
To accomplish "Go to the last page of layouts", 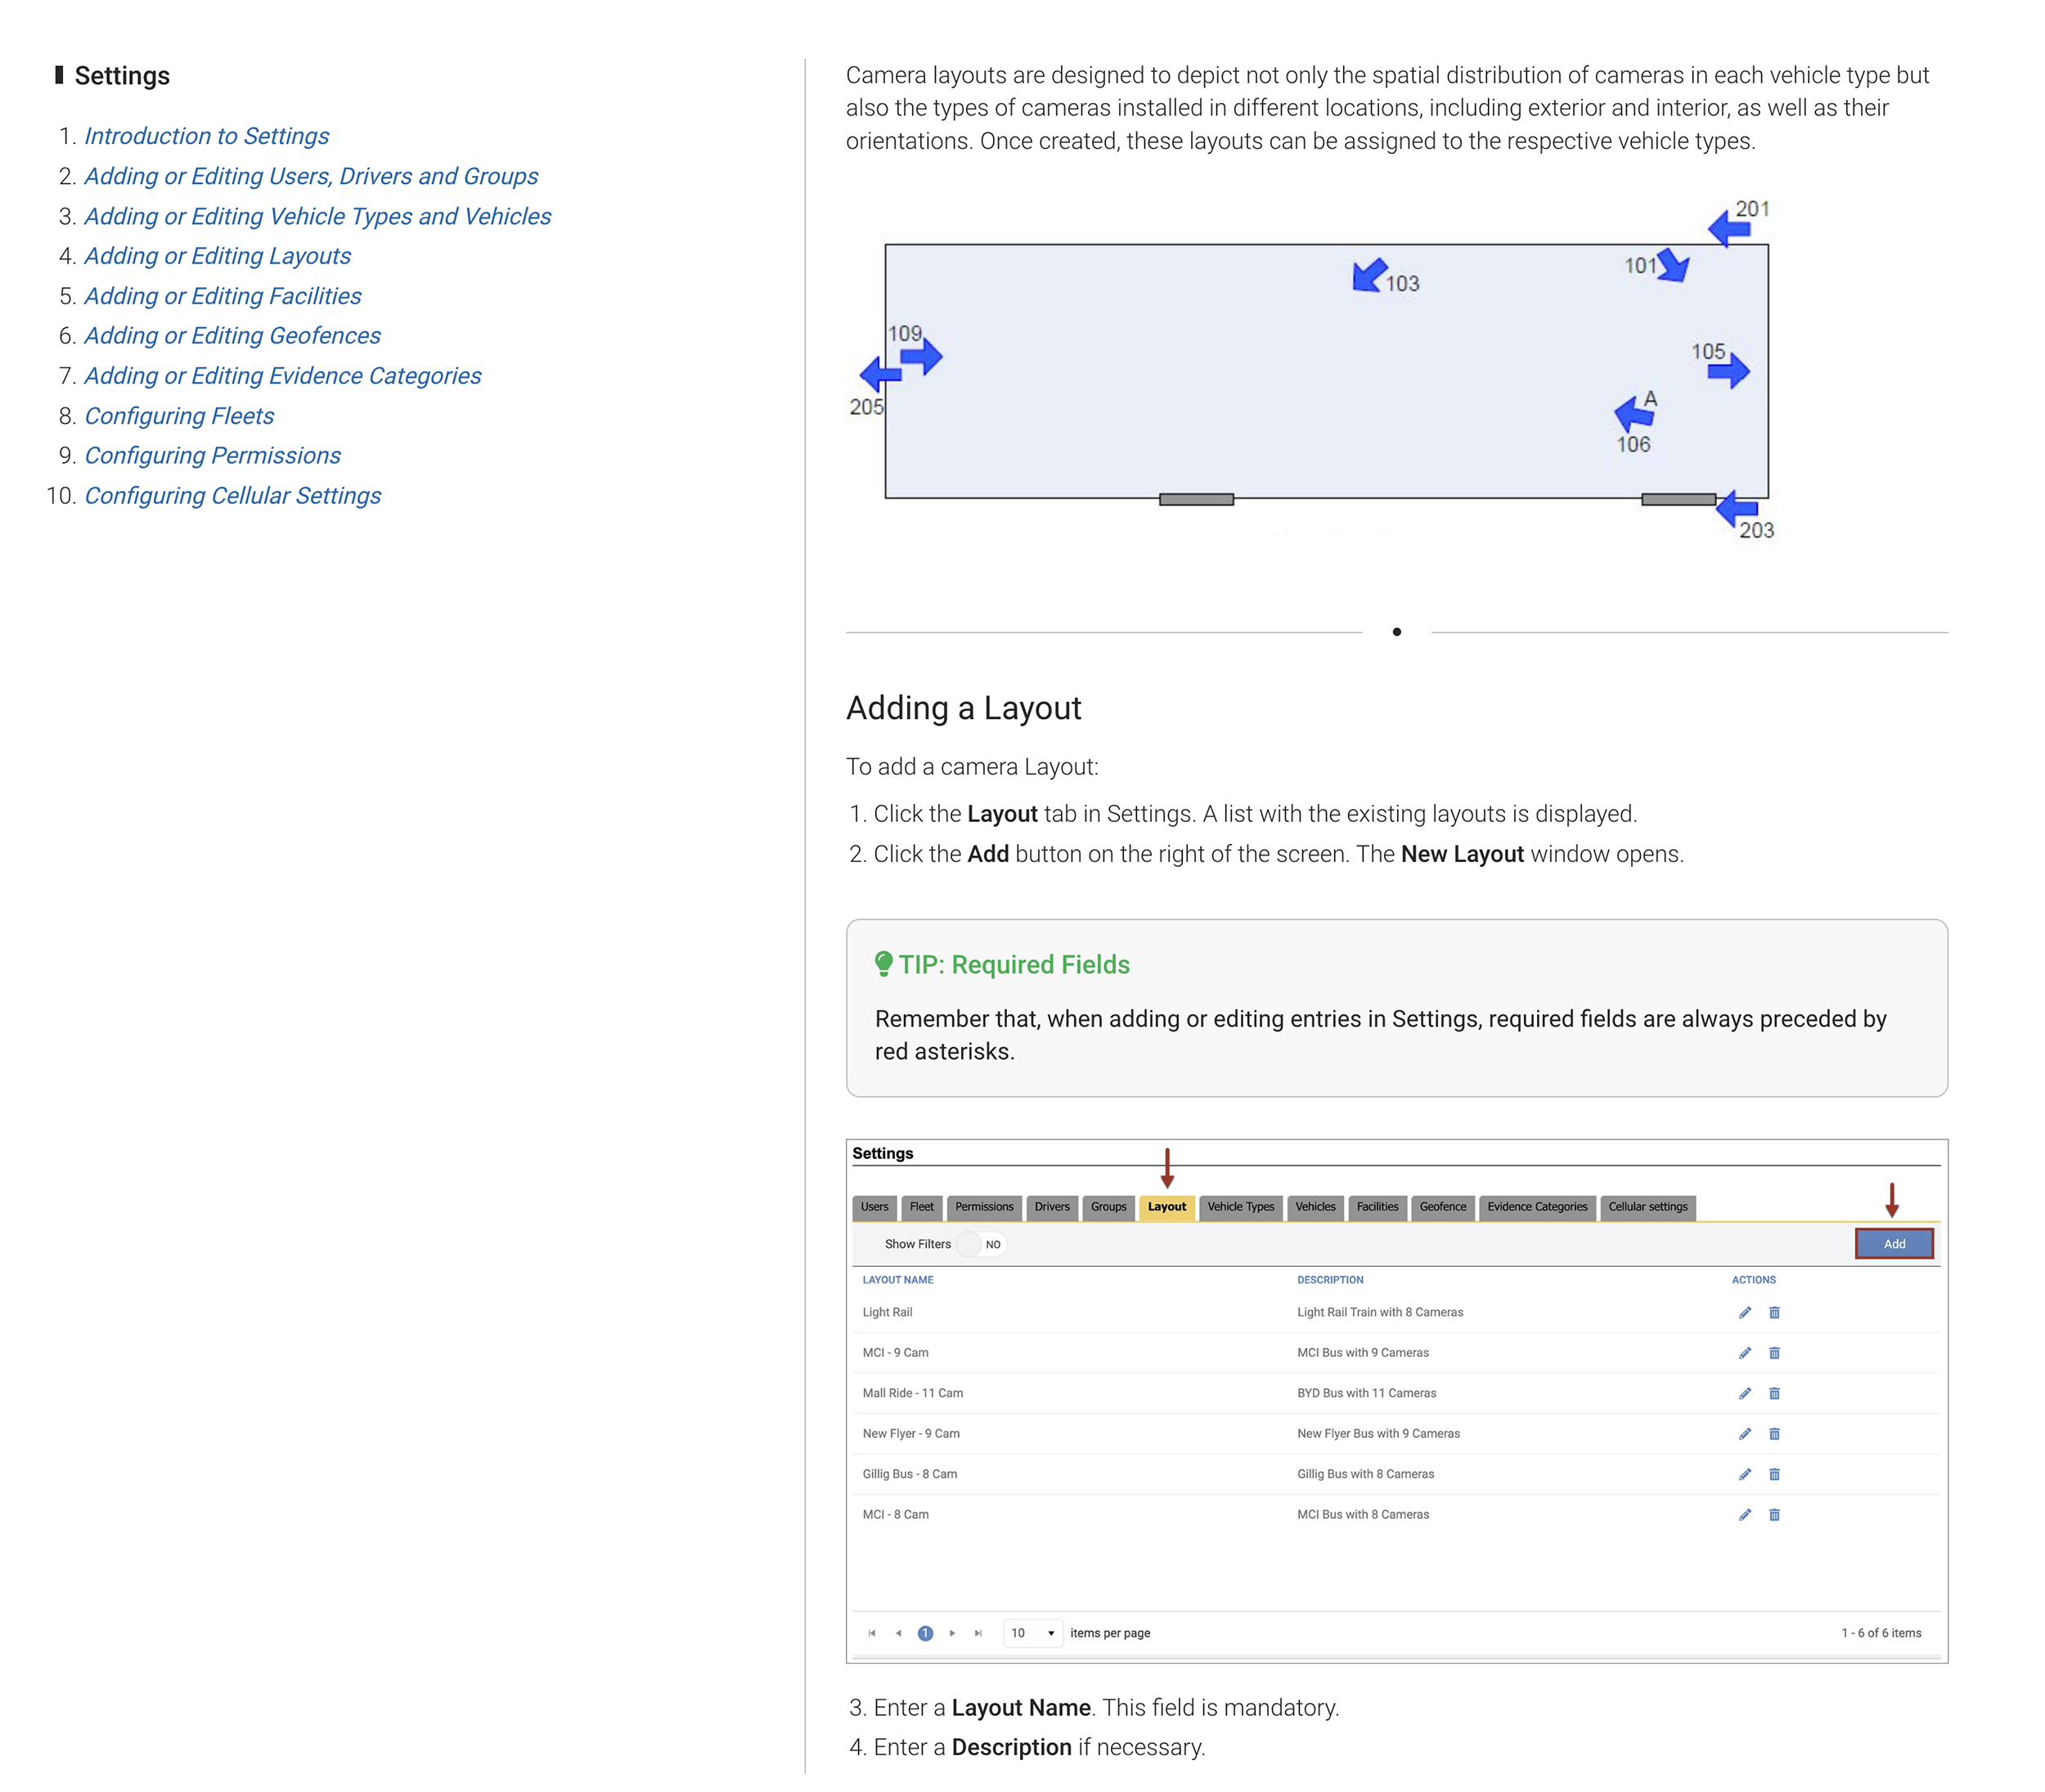I will [978, 1633].
